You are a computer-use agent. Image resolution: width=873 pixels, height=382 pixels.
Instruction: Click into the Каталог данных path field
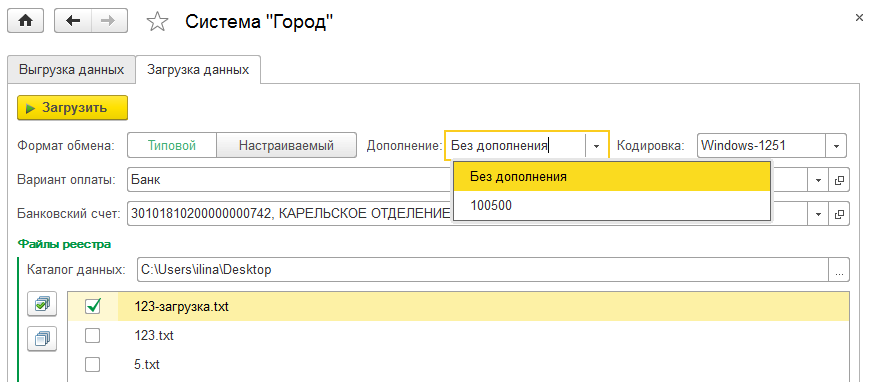click(483, 270)
